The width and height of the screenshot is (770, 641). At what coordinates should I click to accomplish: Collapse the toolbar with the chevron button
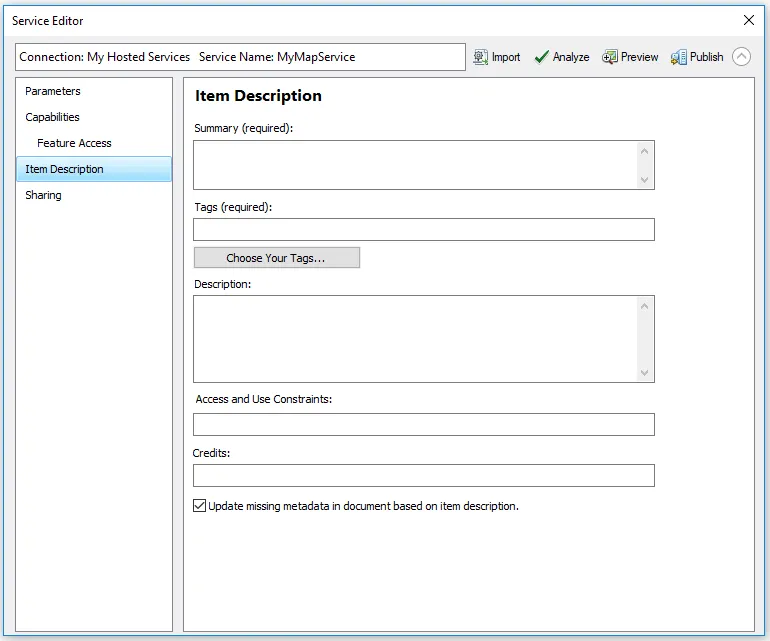pyautogui.click(x=741, y=57)
